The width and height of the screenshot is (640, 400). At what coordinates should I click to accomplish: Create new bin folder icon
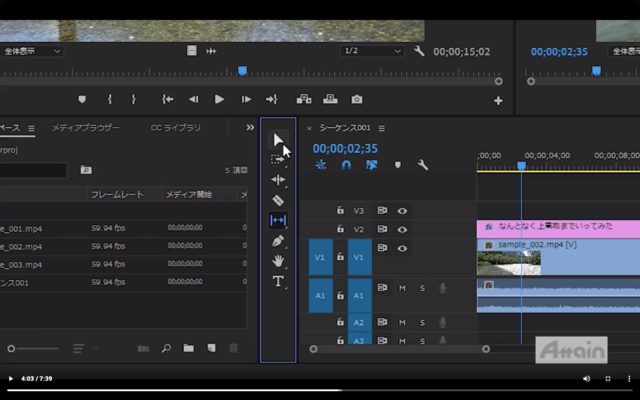tap(189, 348)
